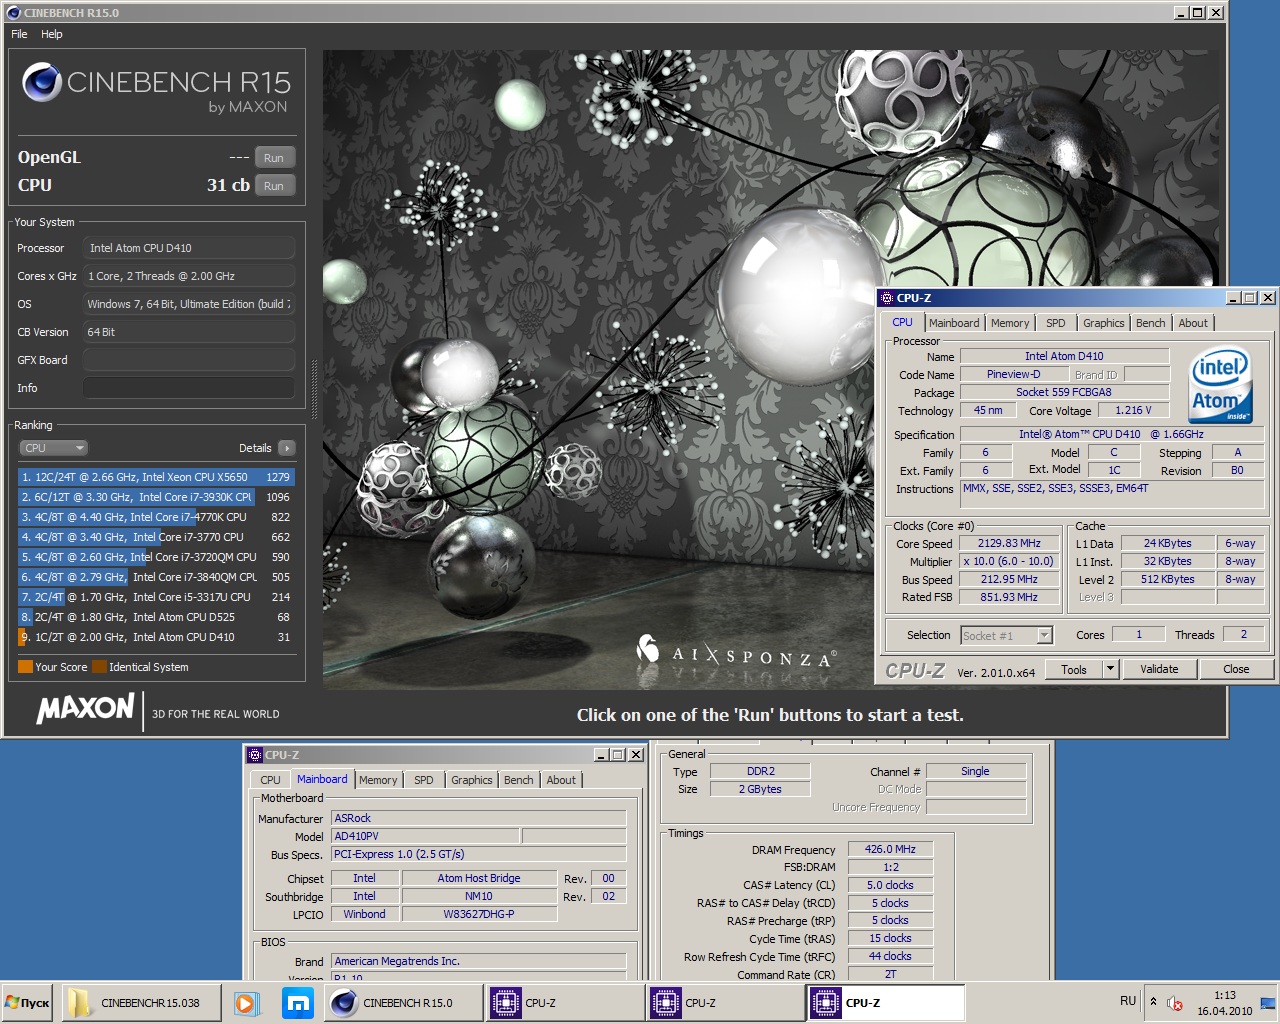Open the Graphics tab in Mainboard CPU-Z window

click(x=472, y=780)
